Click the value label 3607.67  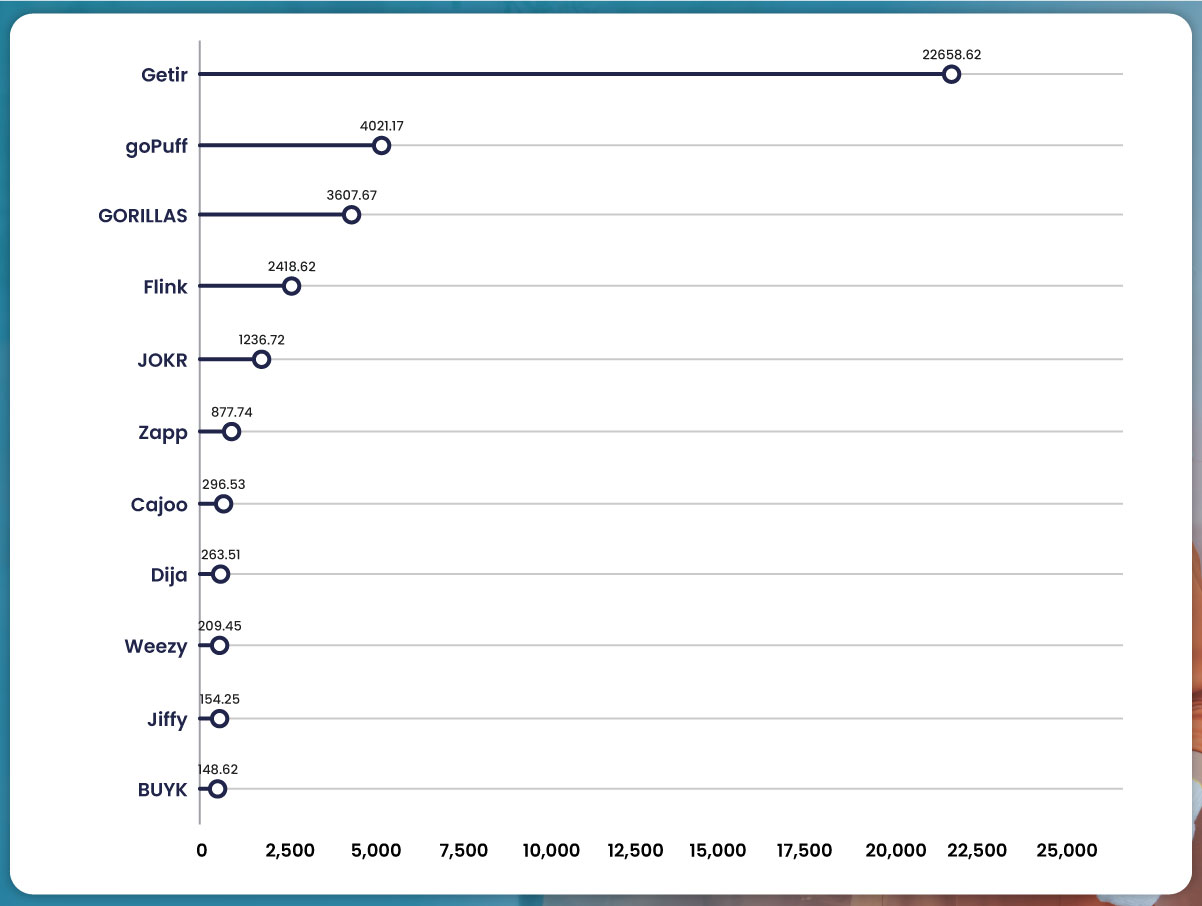tap(352, 196)
